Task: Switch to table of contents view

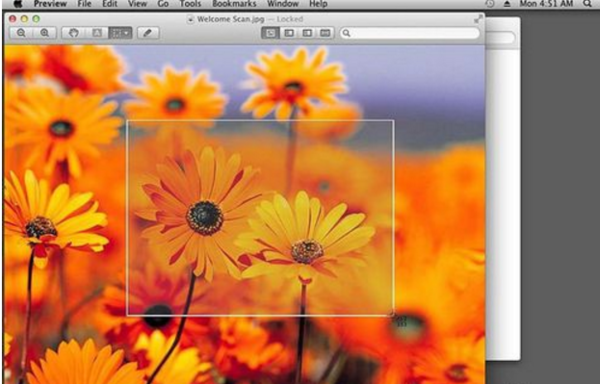Action: point(307,33)
